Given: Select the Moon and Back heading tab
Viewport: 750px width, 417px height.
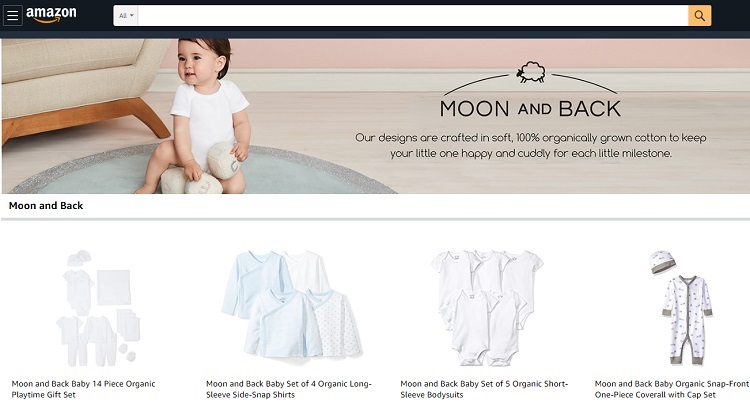Looking at the screenshot, I should coord(46,206).
